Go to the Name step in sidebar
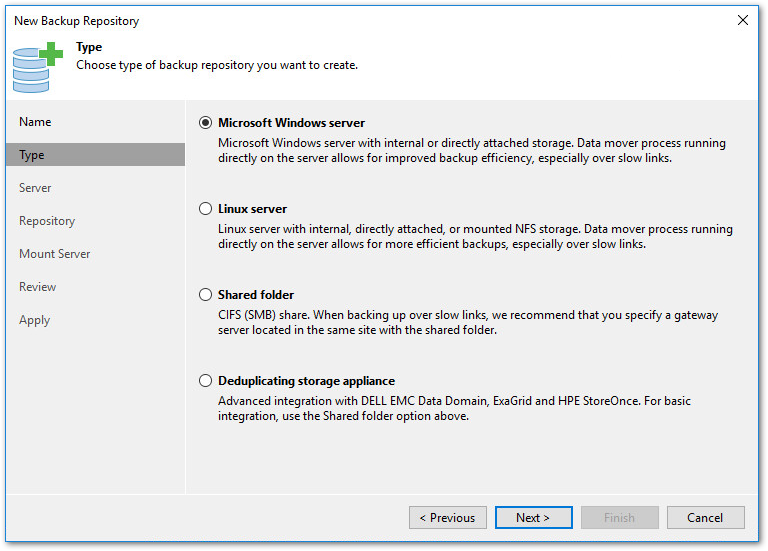Viewport: 768px width, 551px height. [x=35, y=122]
